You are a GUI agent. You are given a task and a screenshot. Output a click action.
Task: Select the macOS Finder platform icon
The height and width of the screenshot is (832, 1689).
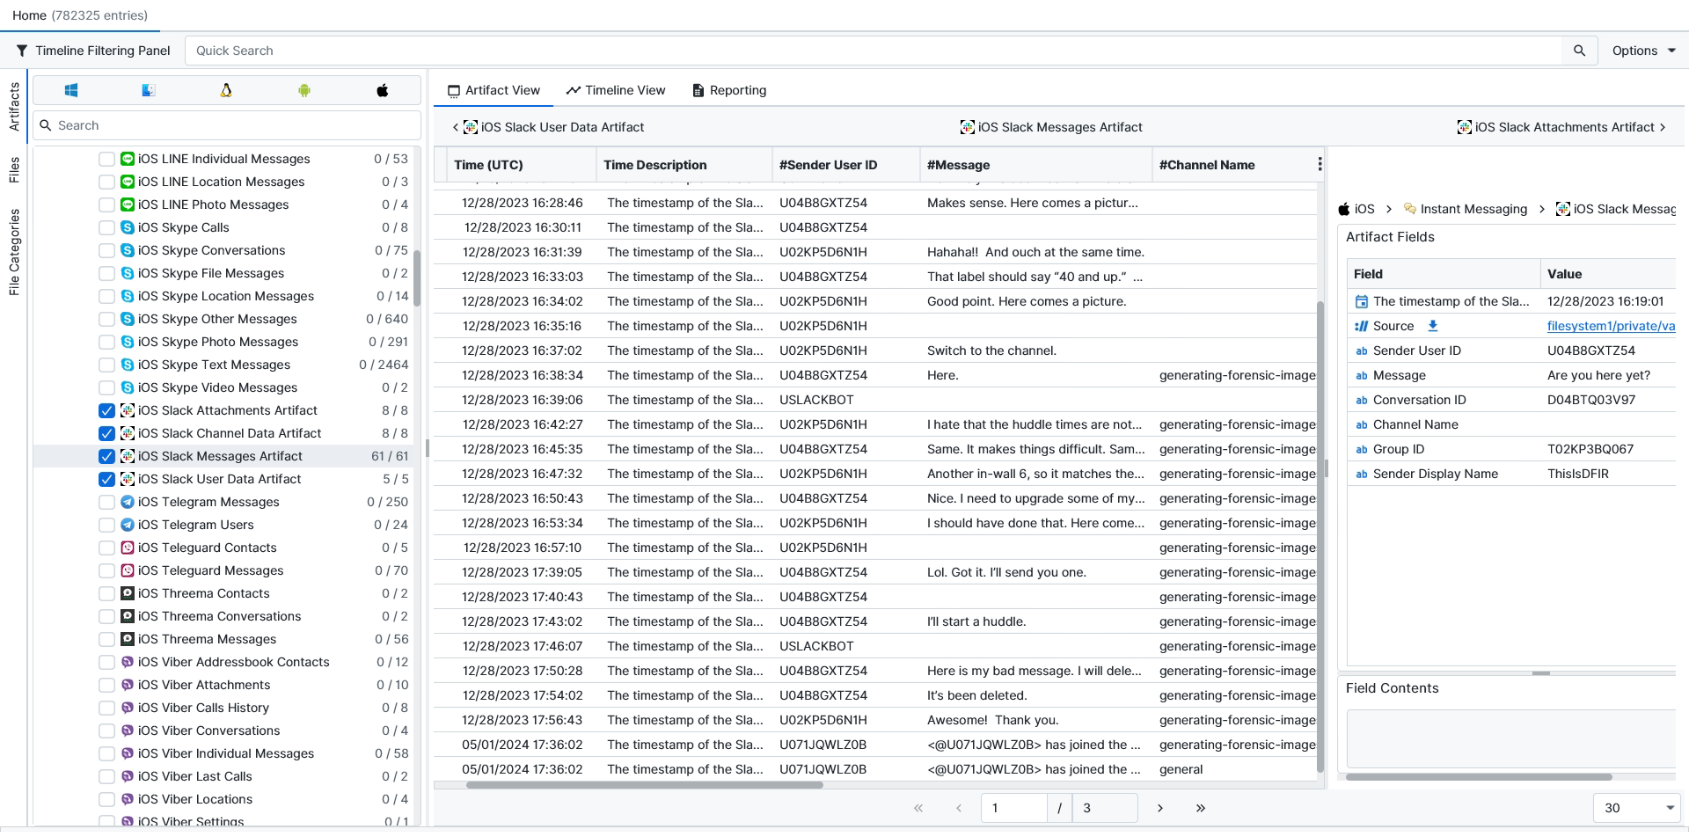pyautogui.click(x=148, y=90)
